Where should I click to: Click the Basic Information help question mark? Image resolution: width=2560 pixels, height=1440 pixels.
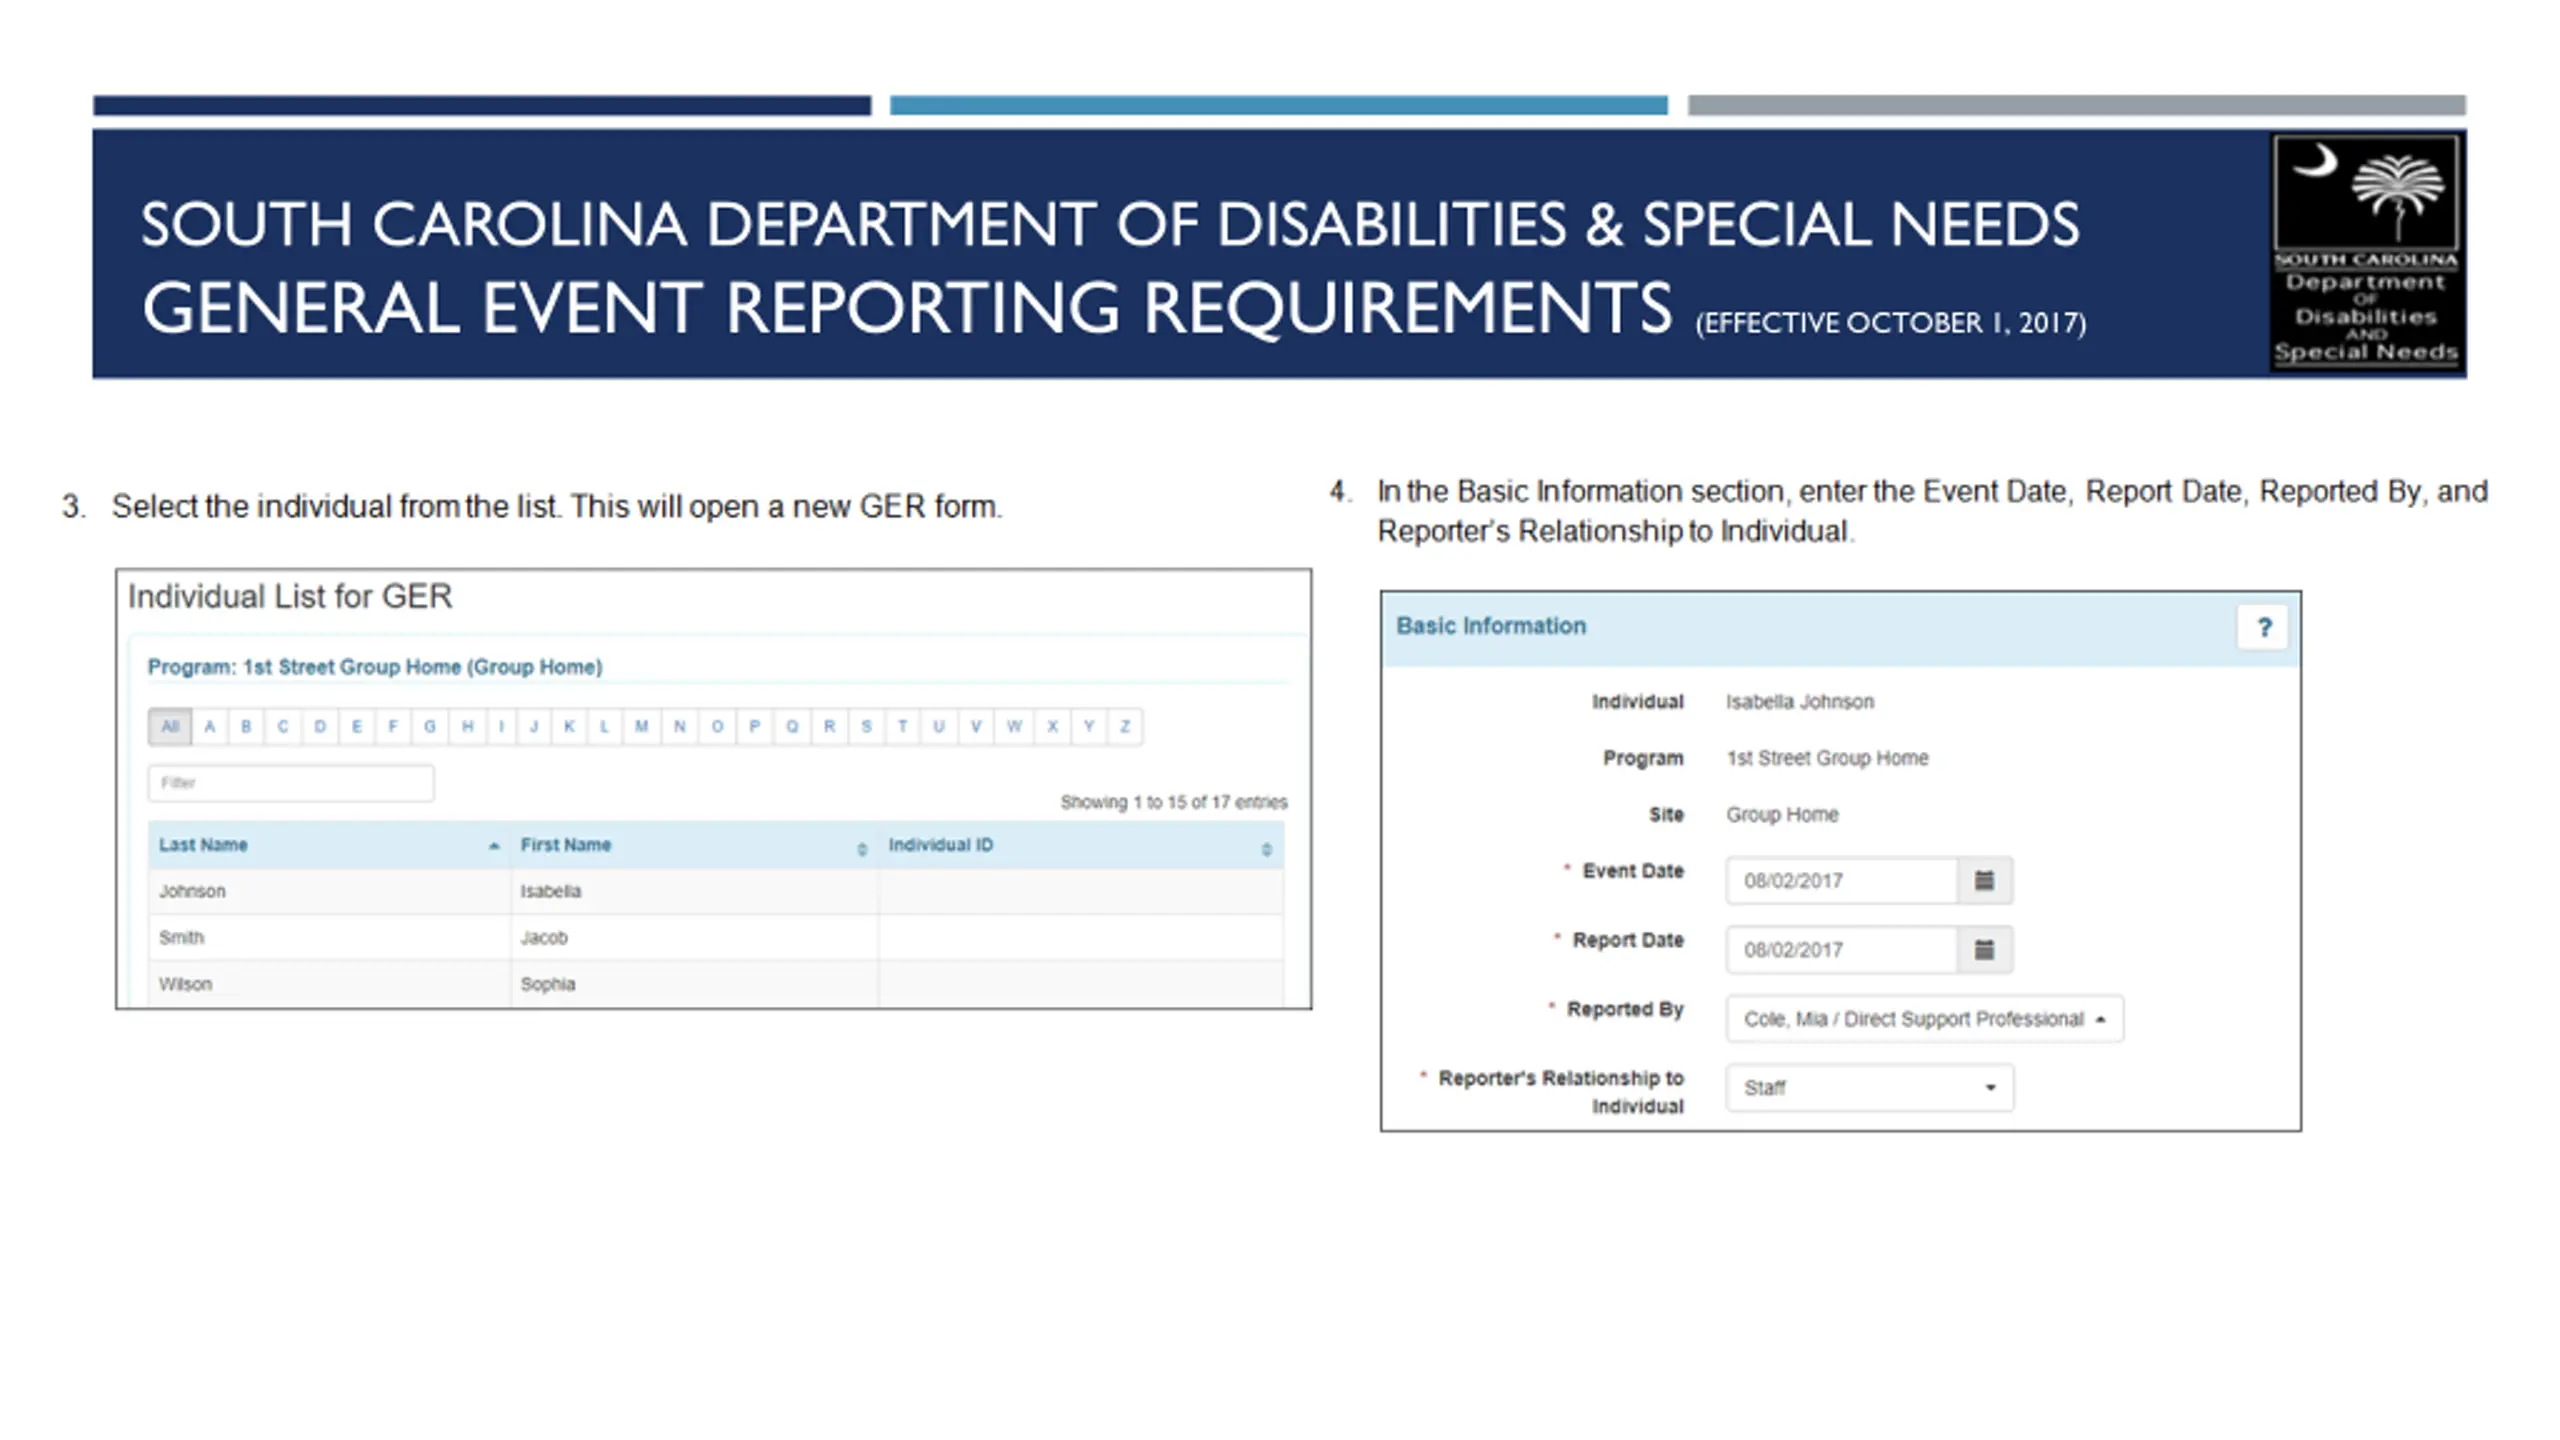pyautogui.click(x=2264, y=627)
